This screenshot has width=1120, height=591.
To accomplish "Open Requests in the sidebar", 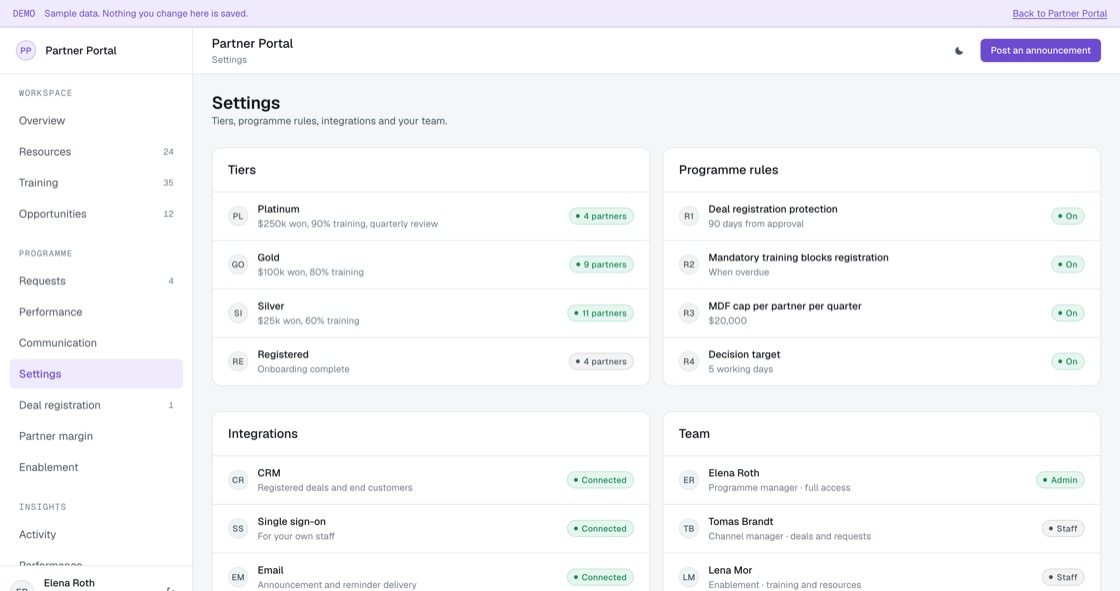I will click(96, 281).
